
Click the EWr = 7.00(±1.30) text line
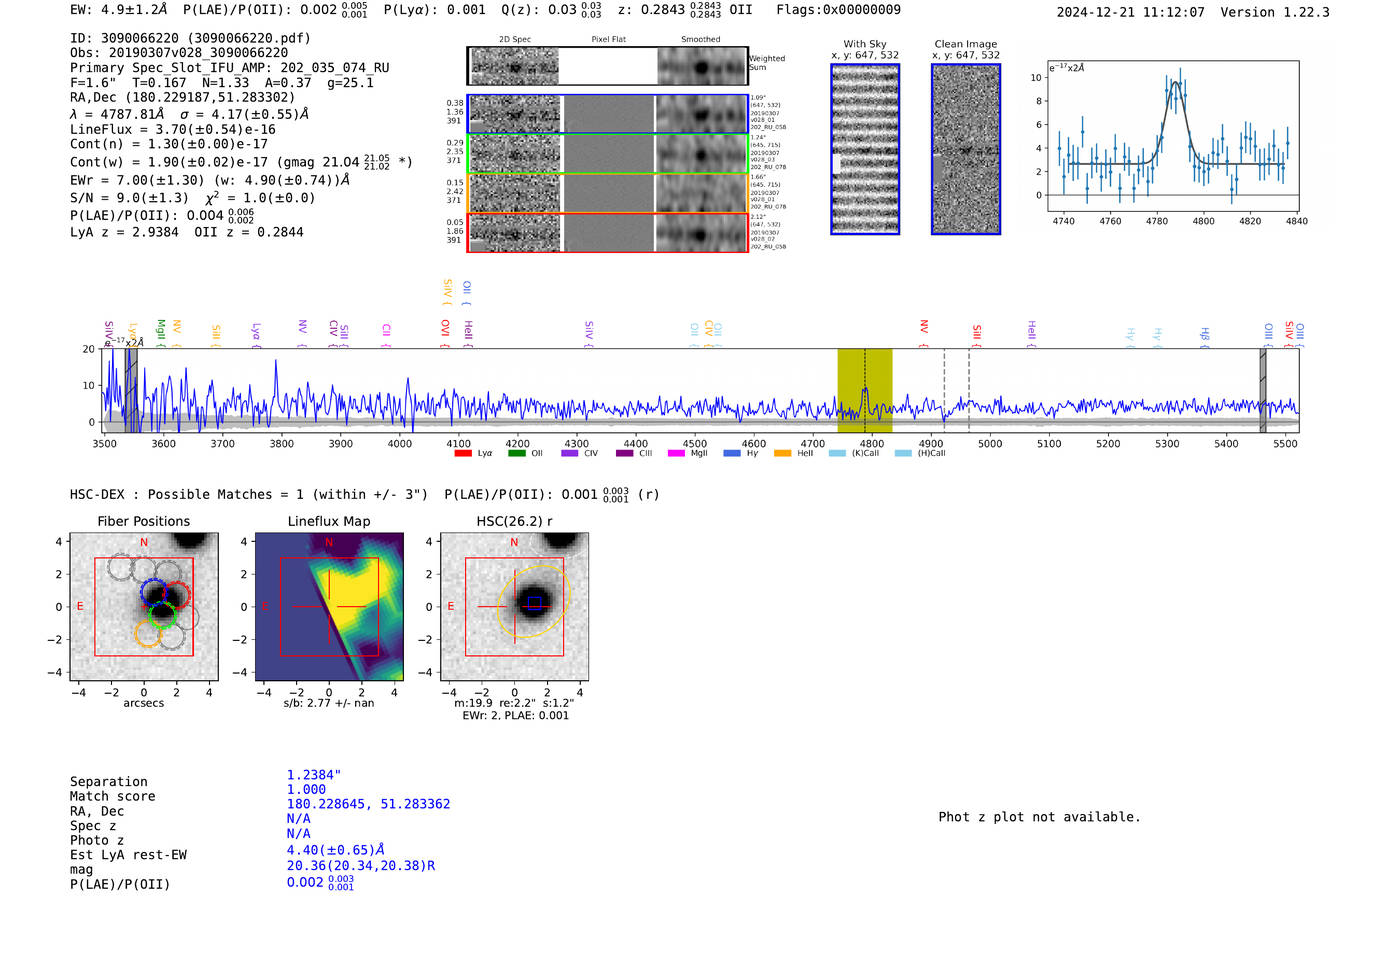tap(210, 180)
